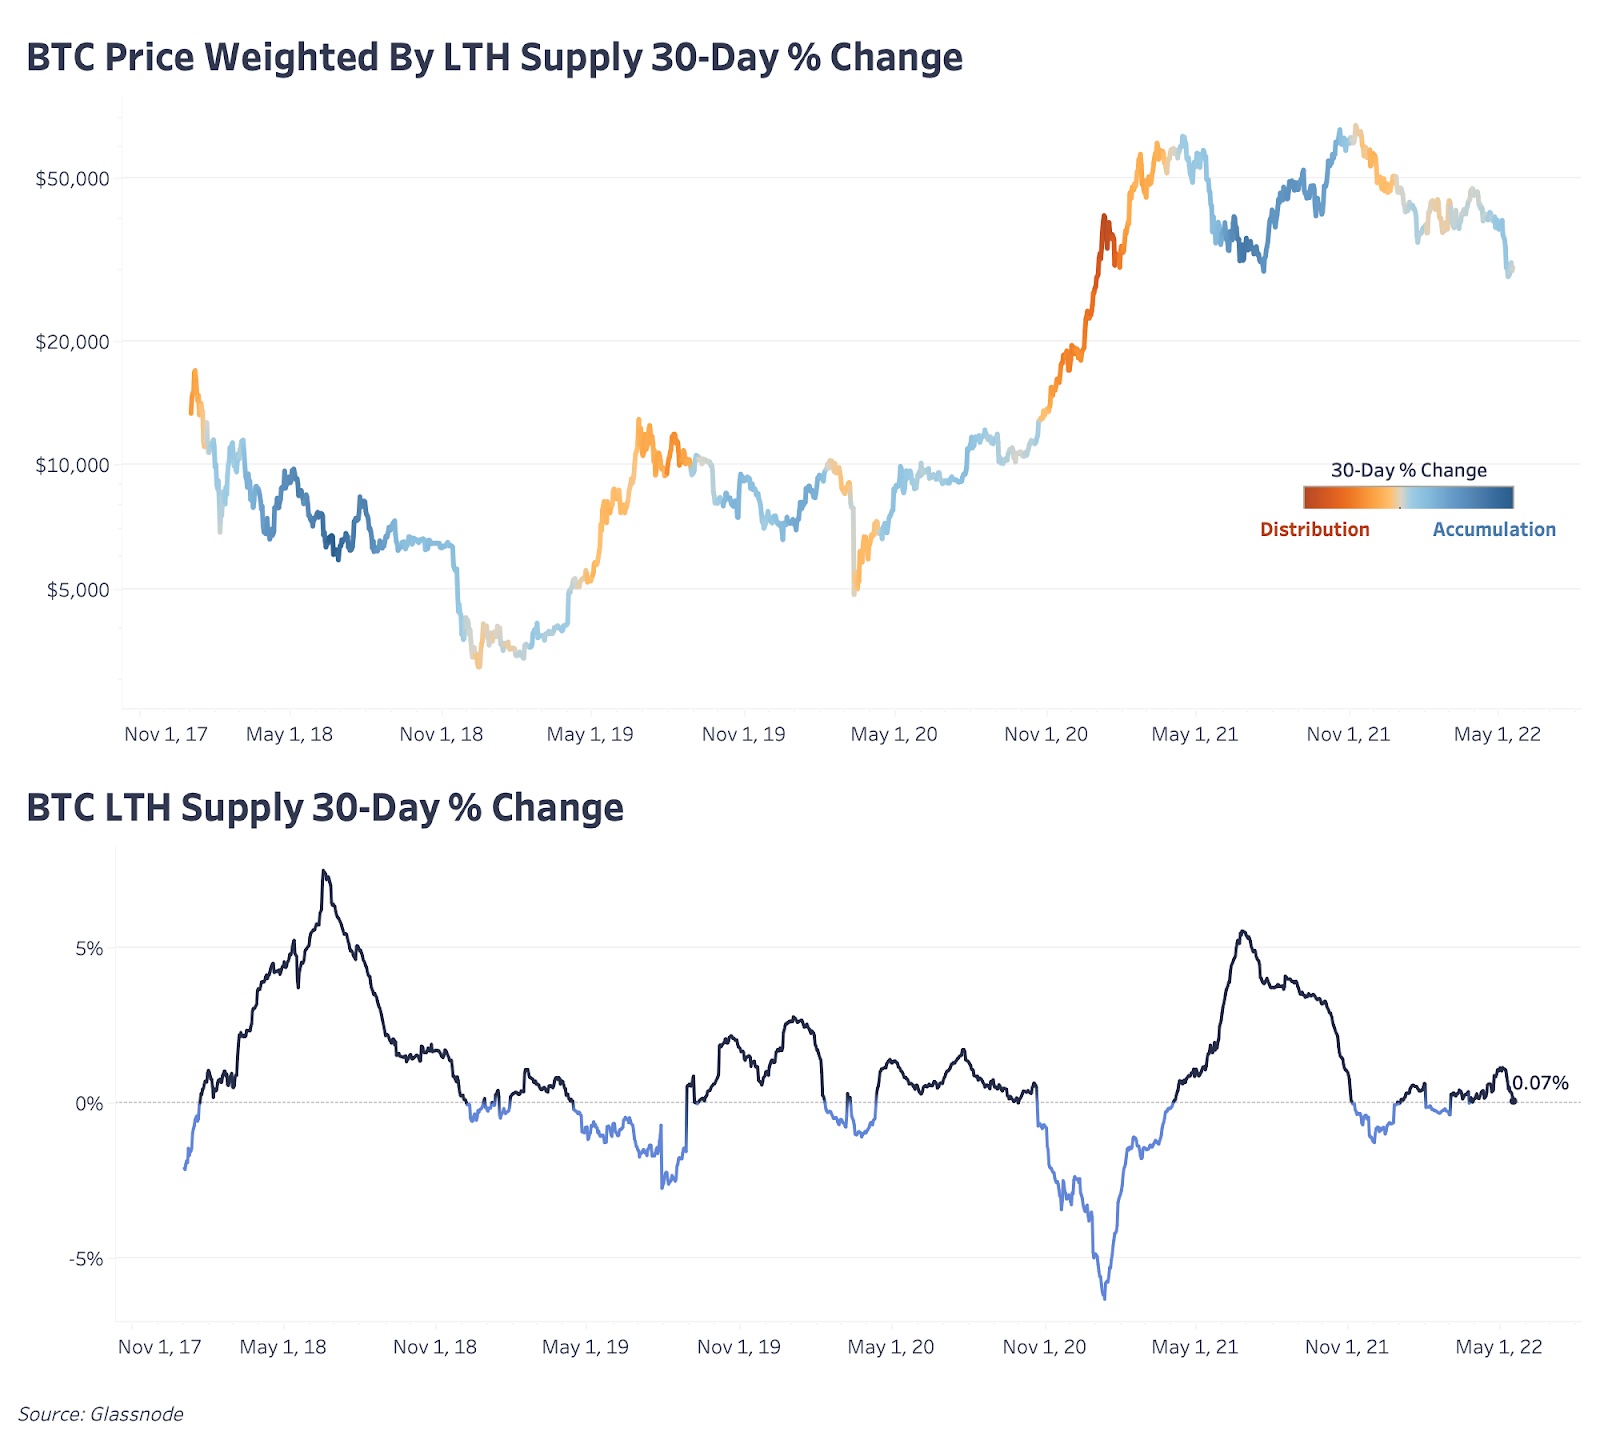Click the Accumulation legend label
Viewport: 1600px width, 1440px height.
[x=1494, y=530]
